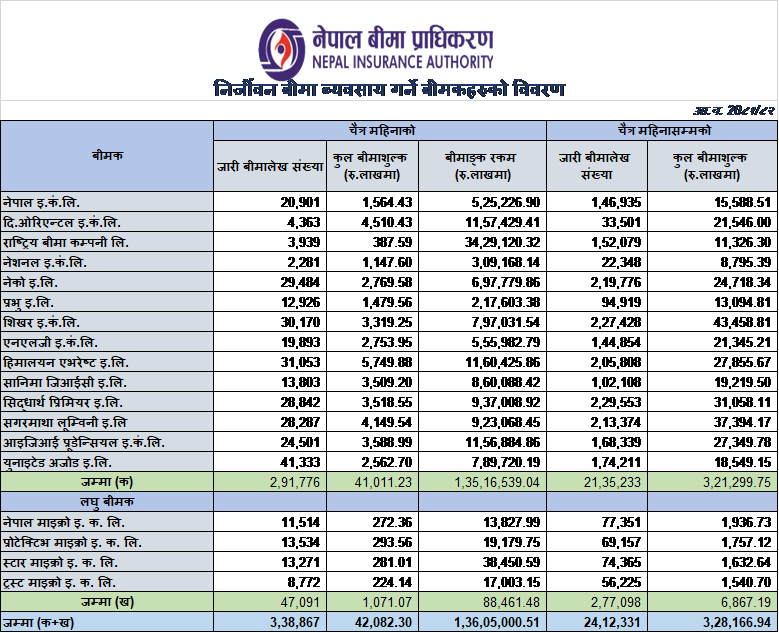Click the value 20,901

point(300,202)
